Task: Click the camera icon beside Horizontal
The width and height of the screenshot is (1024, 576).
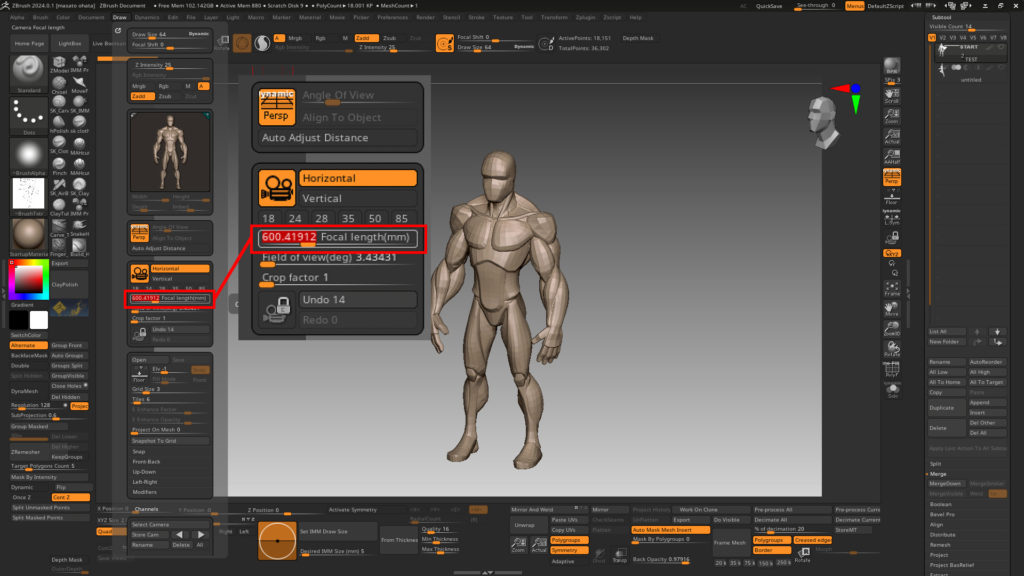Action: [x=275, y=187]
